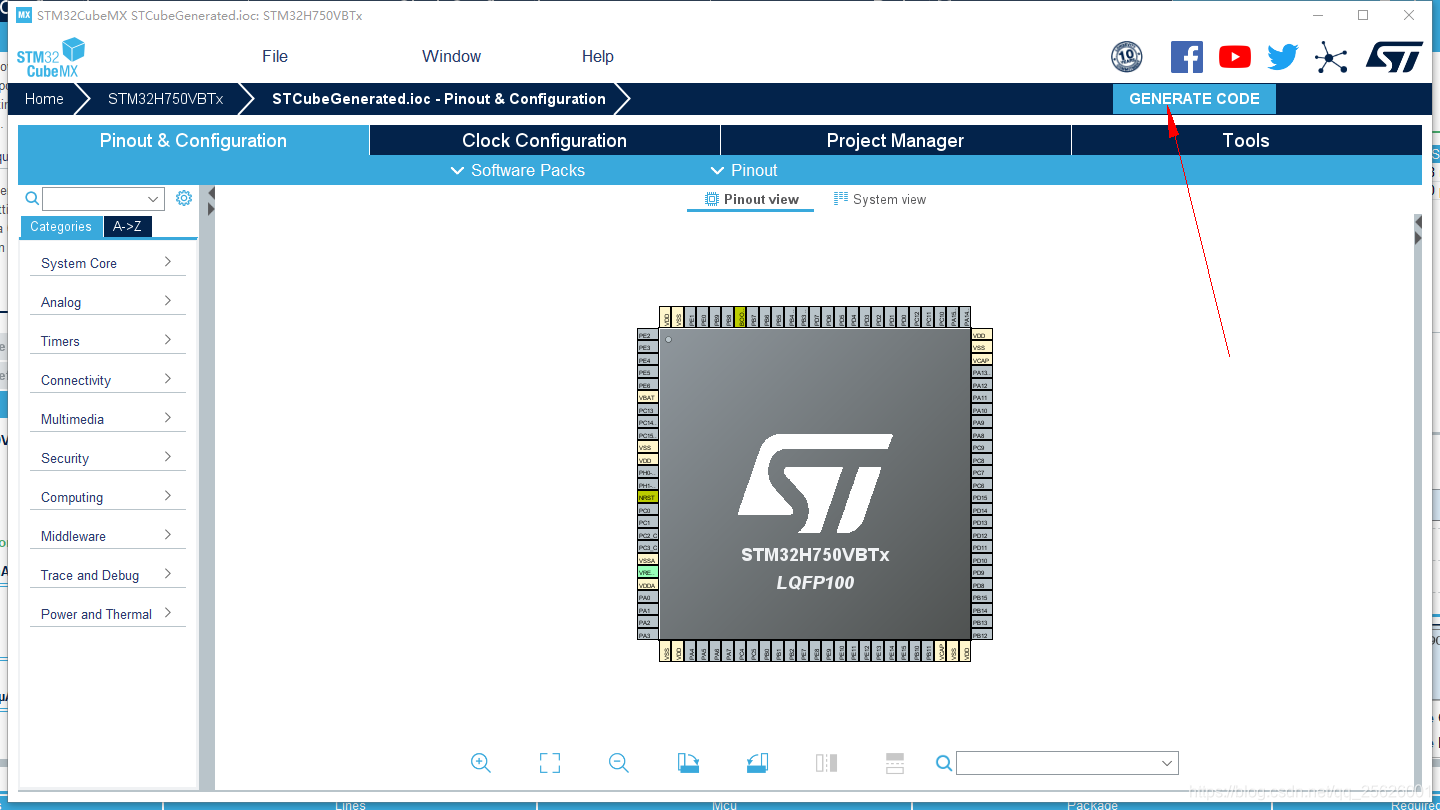Select the NRST pin on the chip
The width and height of the screenshot is (1440, 810).
648,497
